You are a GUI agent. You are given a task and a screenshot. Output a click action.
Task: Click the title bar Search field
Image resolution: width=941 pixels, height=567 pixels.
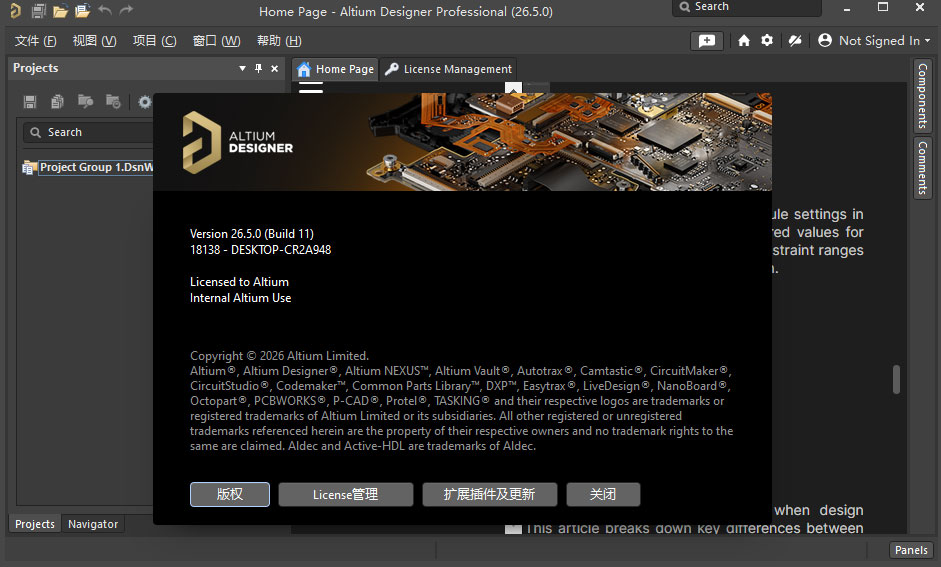(x=747, y=7)
